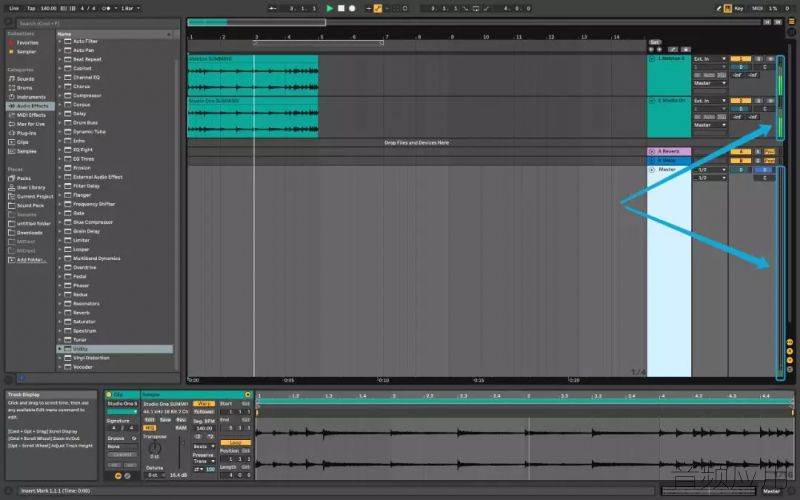This screenshot has width=800, height=500.
Task: Open track 1 Ext. In input dropdown
Action: tap(709, 59)
